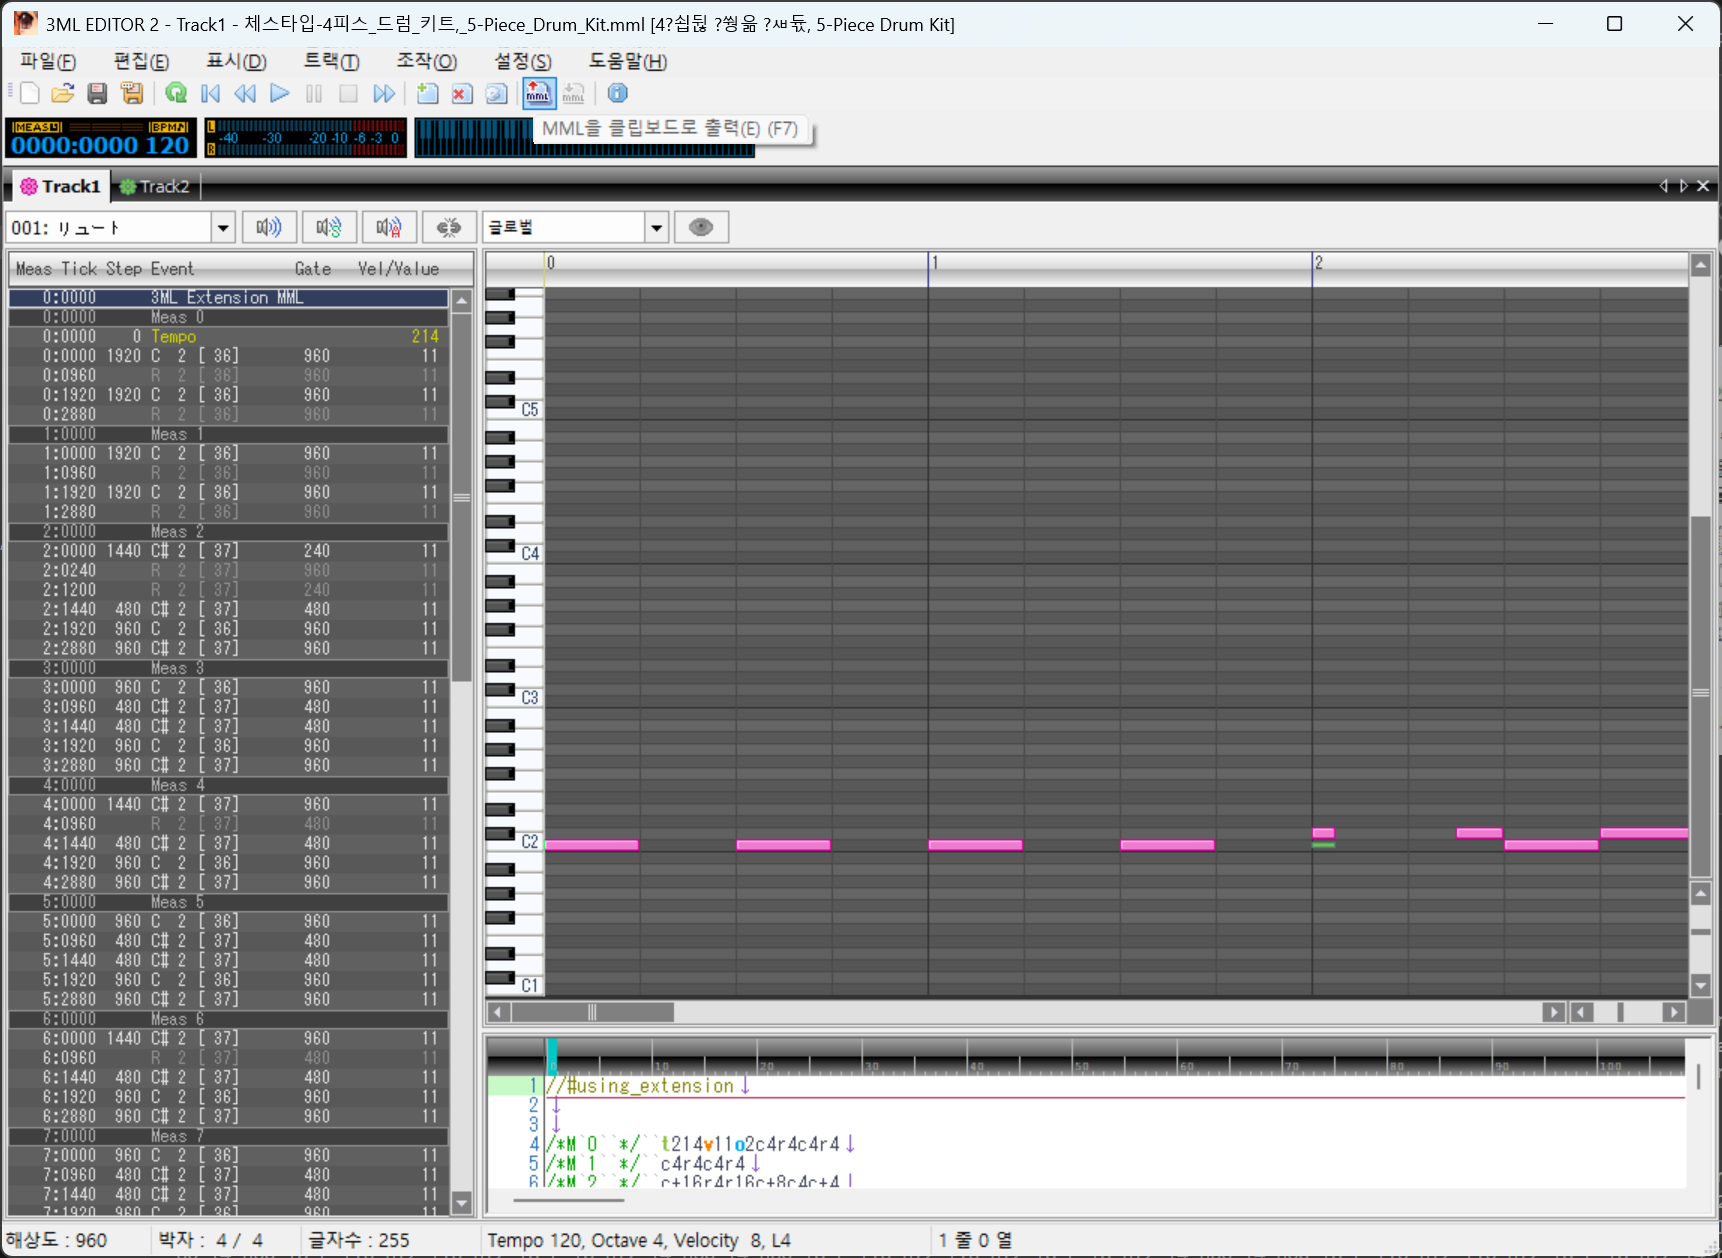Add a new track via toolbar icon

pyautogui.click(x=428, y=93)
